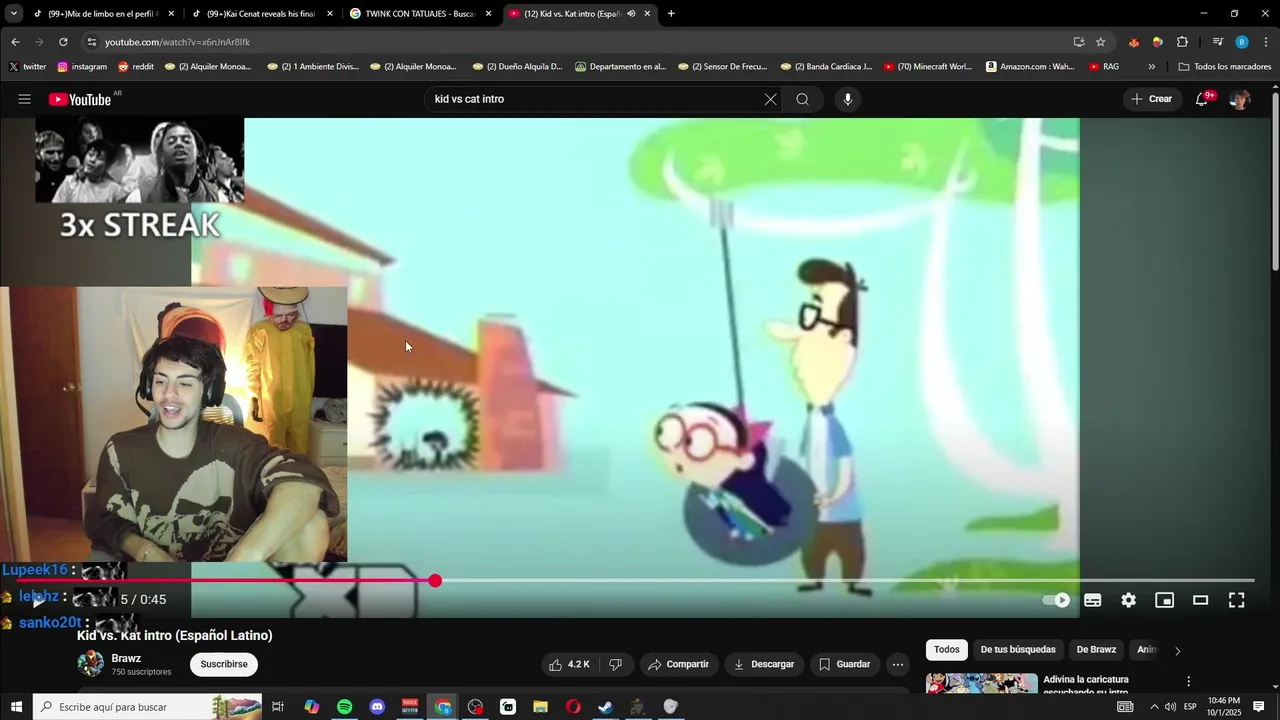1280x720 pixels.
Task: Open the Brawz channel name link
Action: tap(126, 658)
